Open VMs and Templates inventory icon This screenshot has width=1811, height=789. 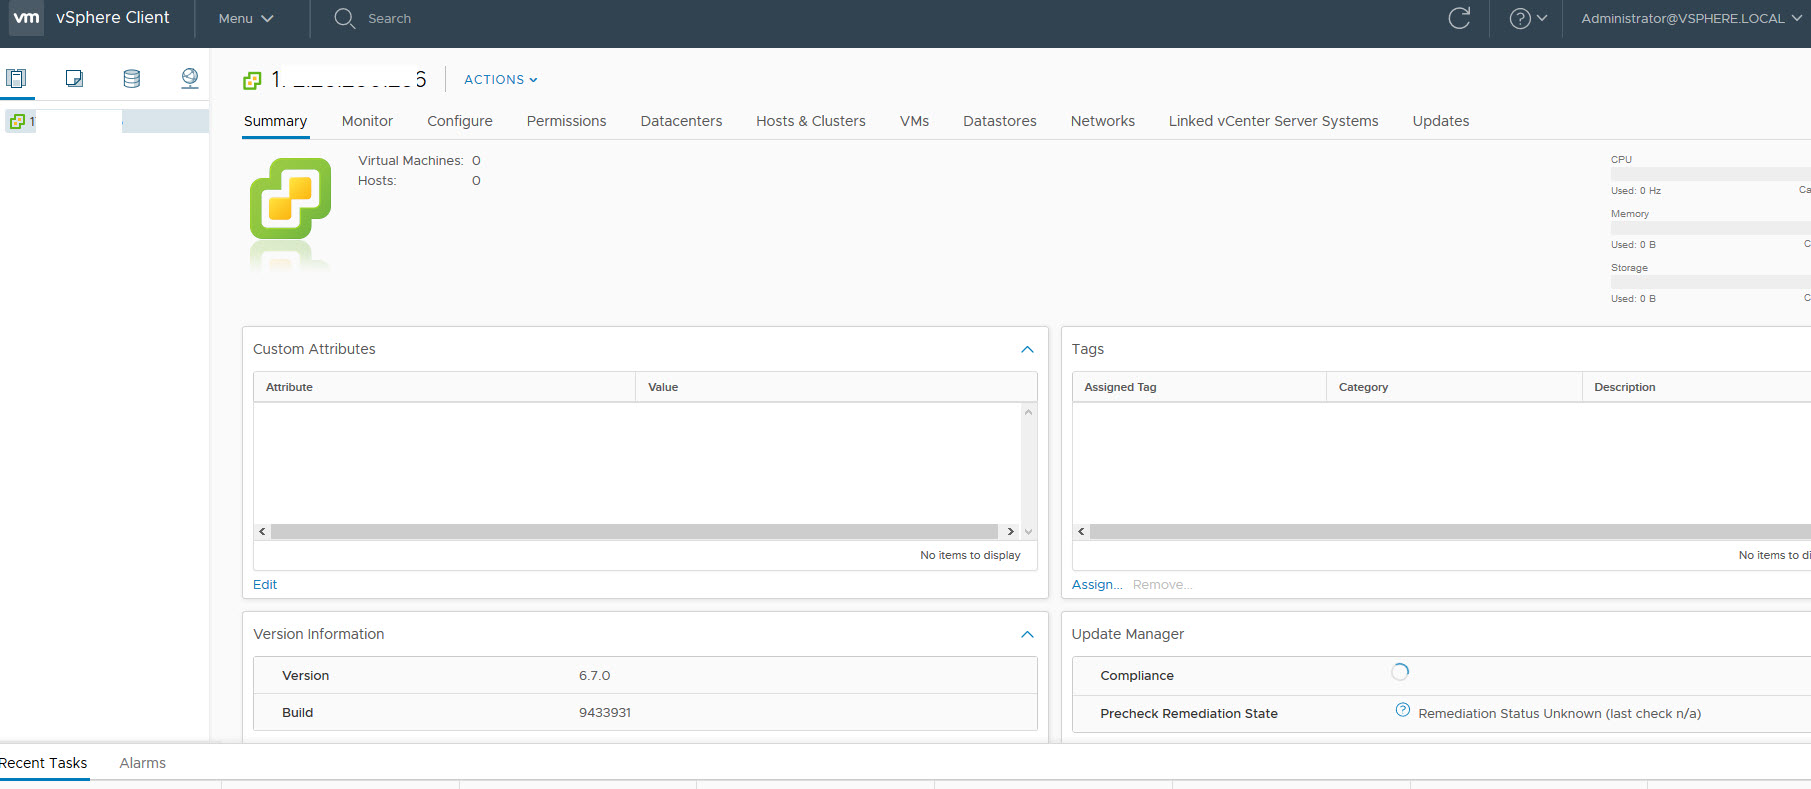pyautogui.click(x=74, y=78)
